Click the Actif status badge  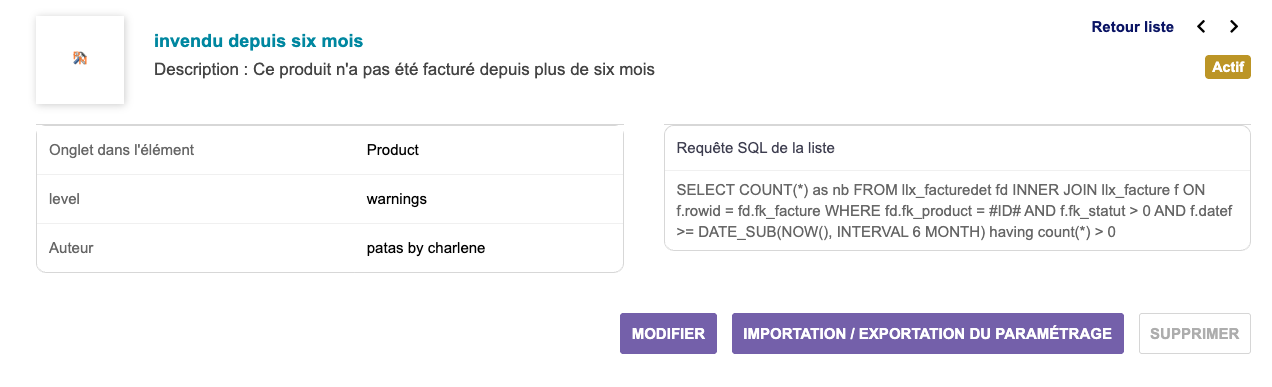click(x=1228, y=68)
